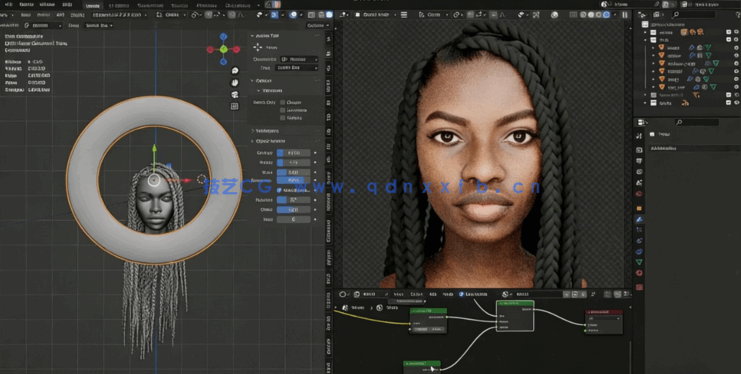Click the pan hand button in left viewport
The width and height of the screenshot is (741, 374).
click(235, 83)
